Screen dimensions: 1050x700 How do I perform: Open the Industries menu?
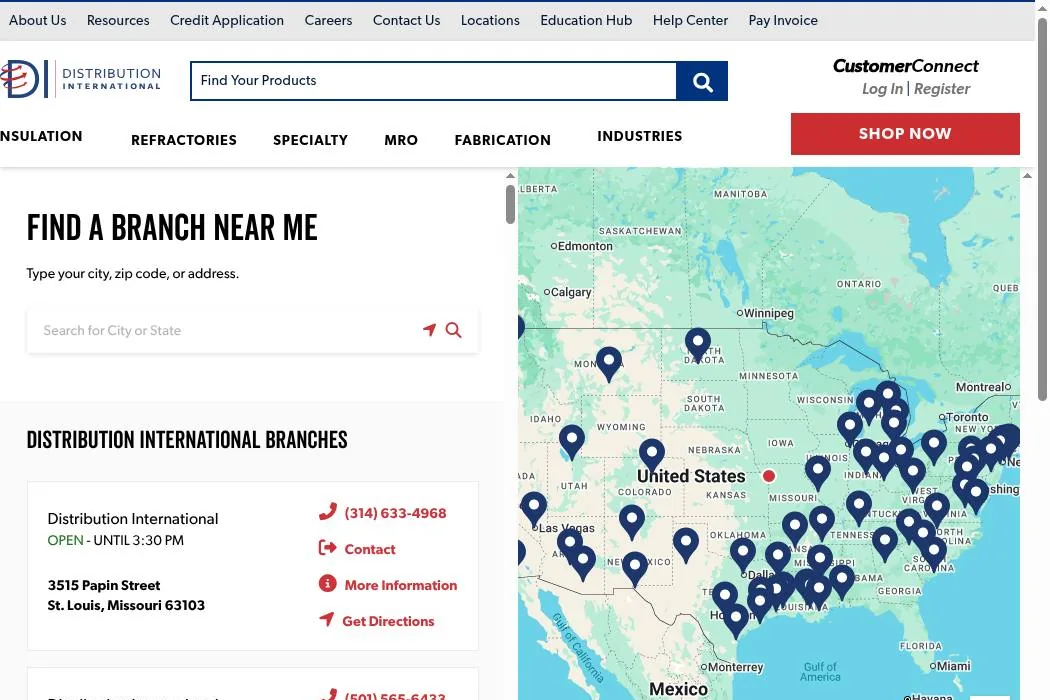coord(640,136)
